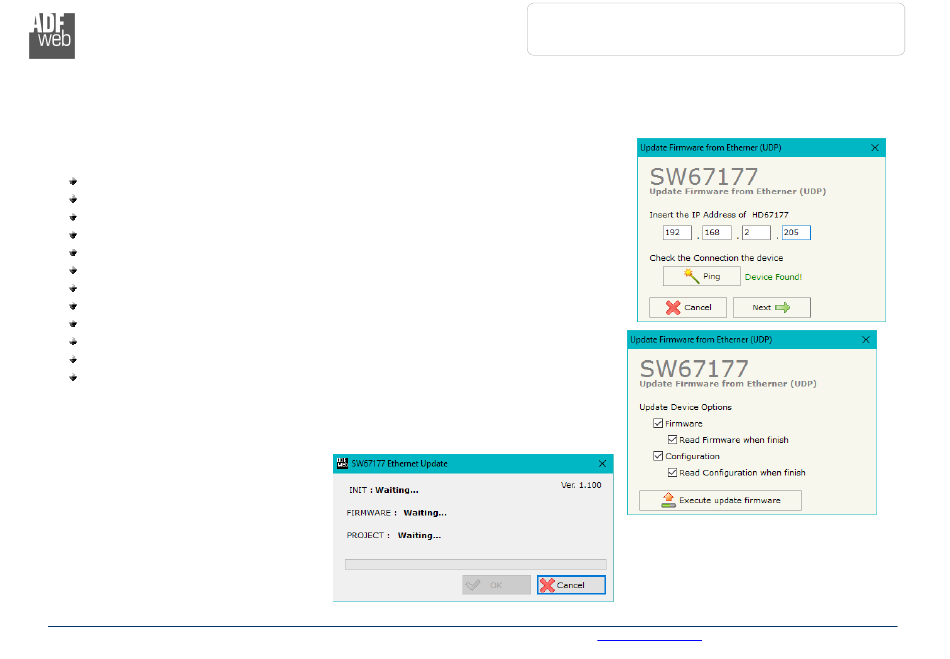Toggle the Firmware checkbox
Image resolution: width=950 pixels, height=659 pixels.
pyautogui.click(x=658, y=423)
